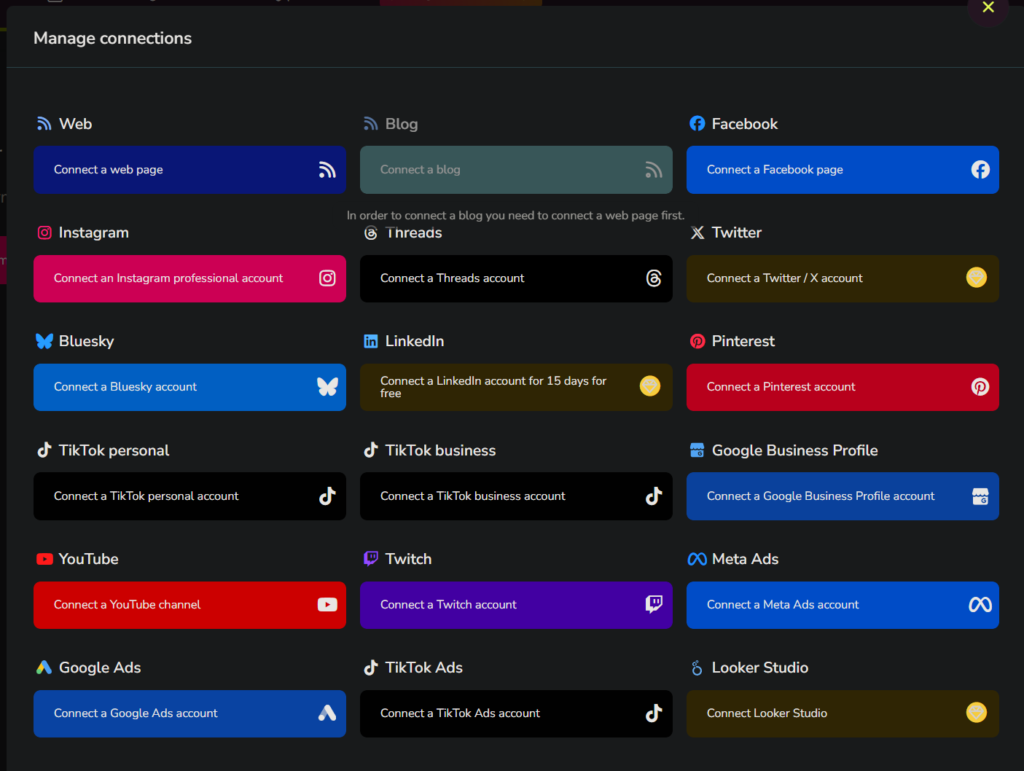
Task: Click the Facebook logo in Facebook button
Action: pyautogui.click(x=980, y=170)
